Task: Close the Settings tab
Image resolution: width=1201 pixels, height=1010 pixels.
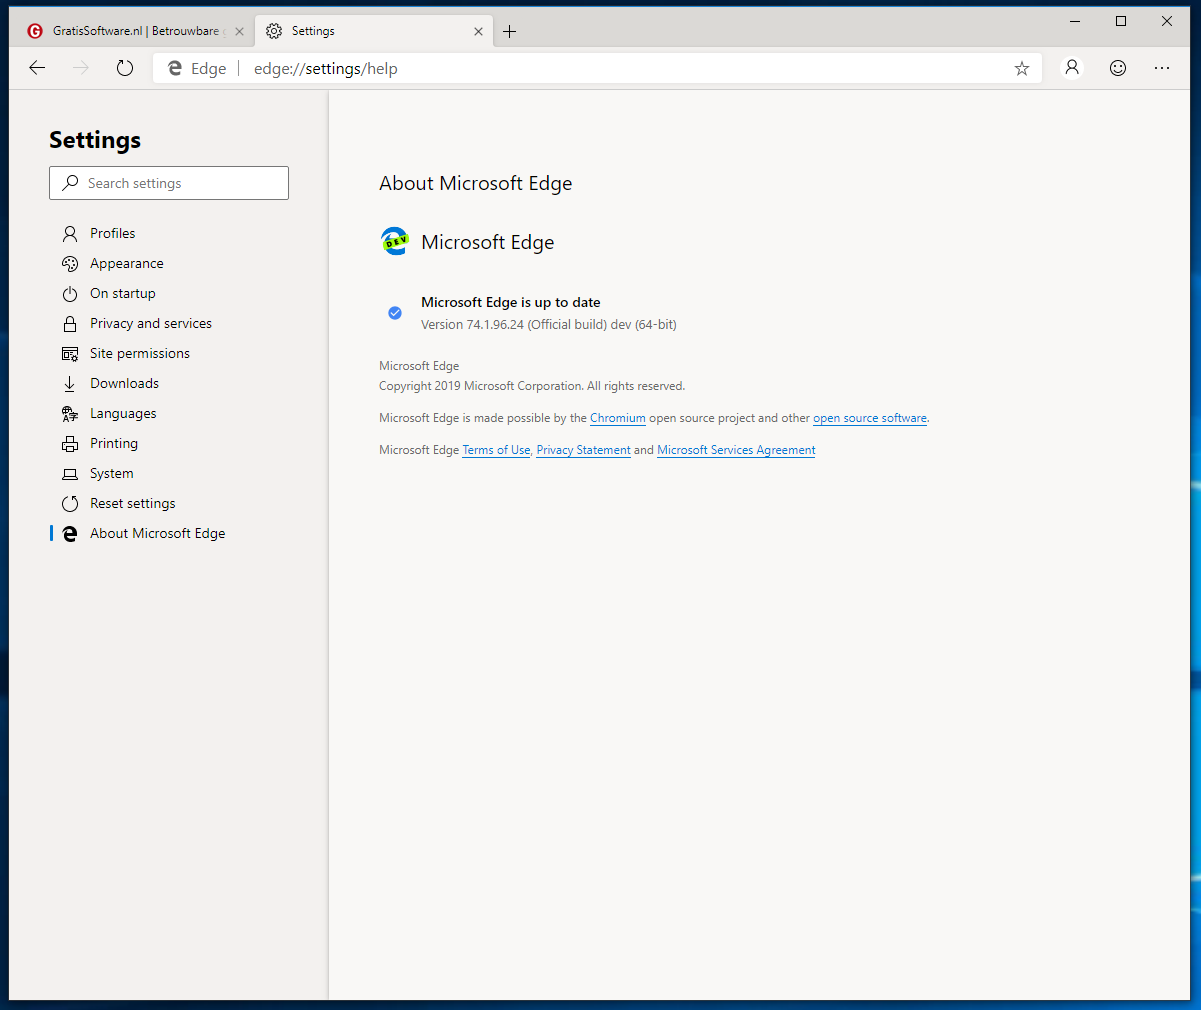Action: click(x=478, y=31)
